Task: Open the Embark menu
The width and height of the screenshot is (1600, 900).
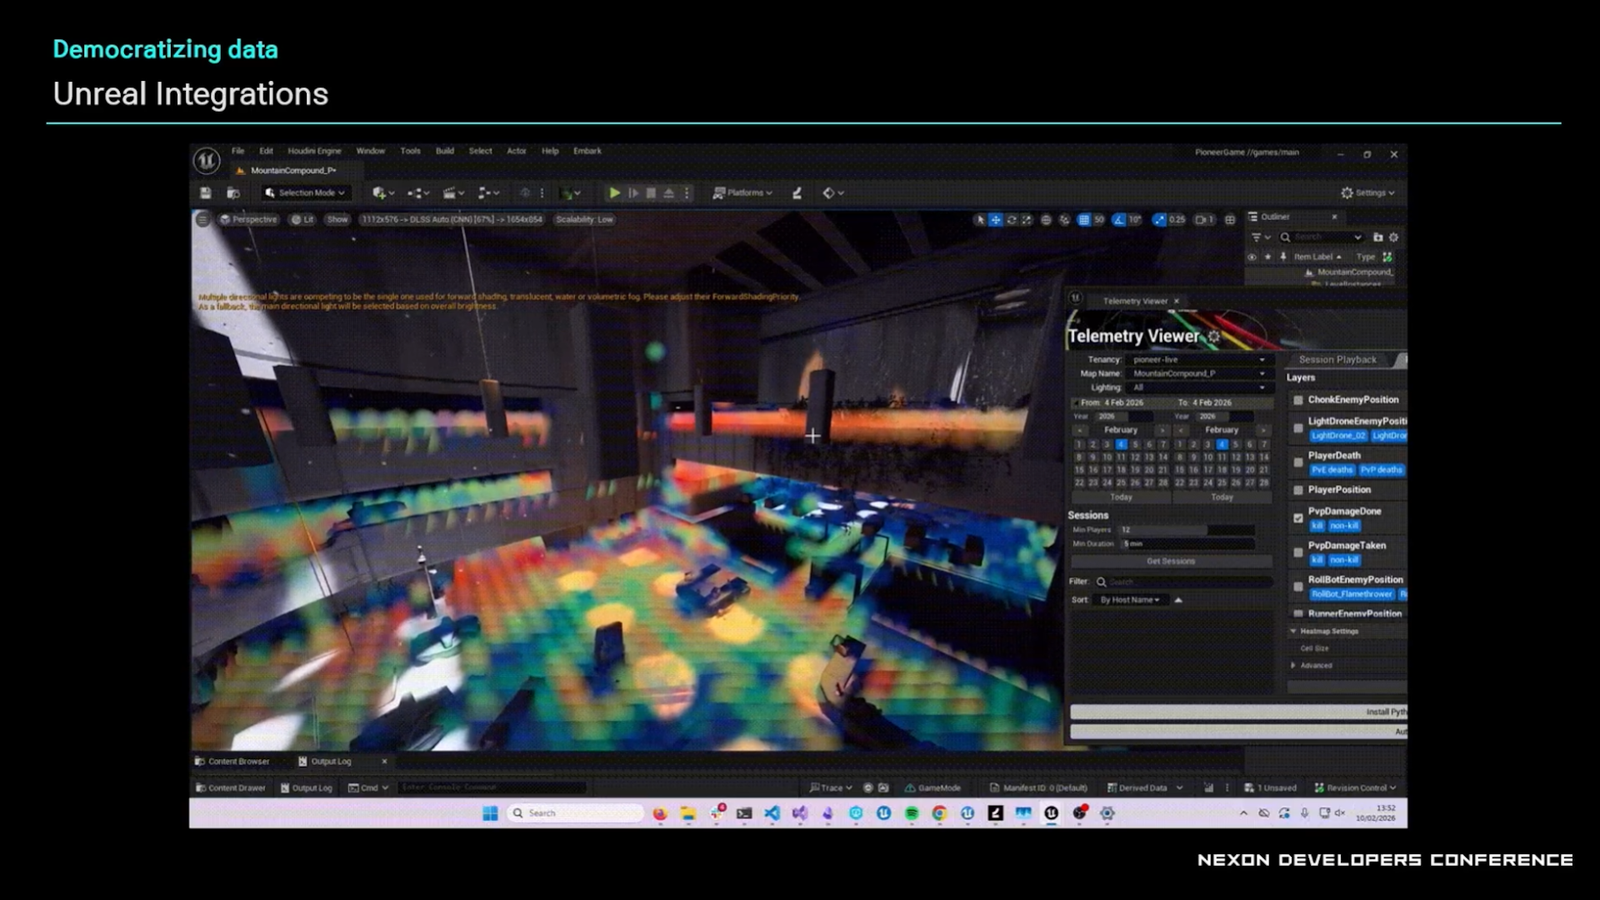Action: (587, 151)
